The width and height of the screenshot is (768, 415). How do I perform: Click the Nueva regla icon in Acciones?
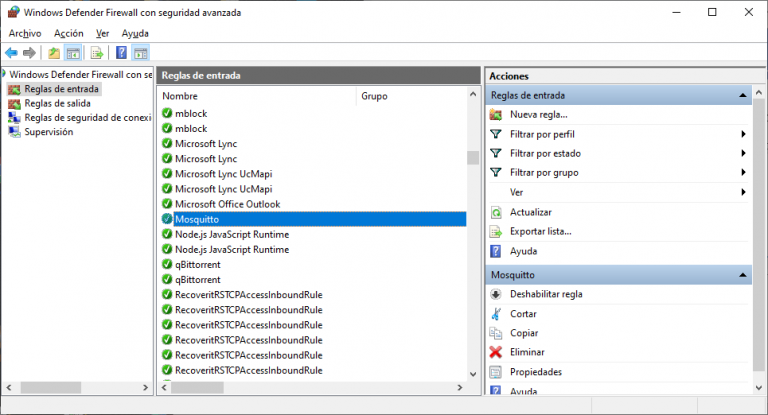pos(496,115)
